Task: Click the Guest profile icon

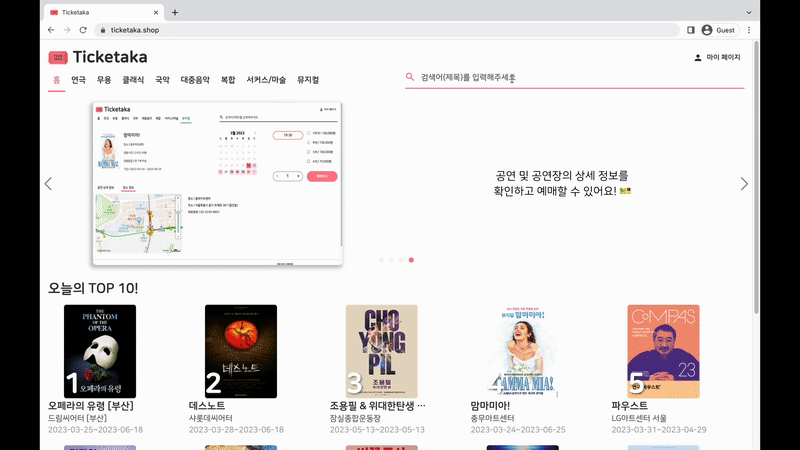Action: (x=707, y=30)
